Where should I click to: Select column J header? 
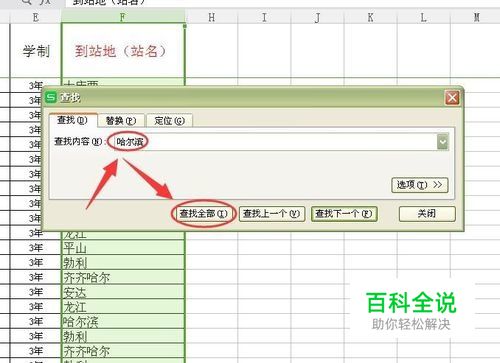(317, 17)
